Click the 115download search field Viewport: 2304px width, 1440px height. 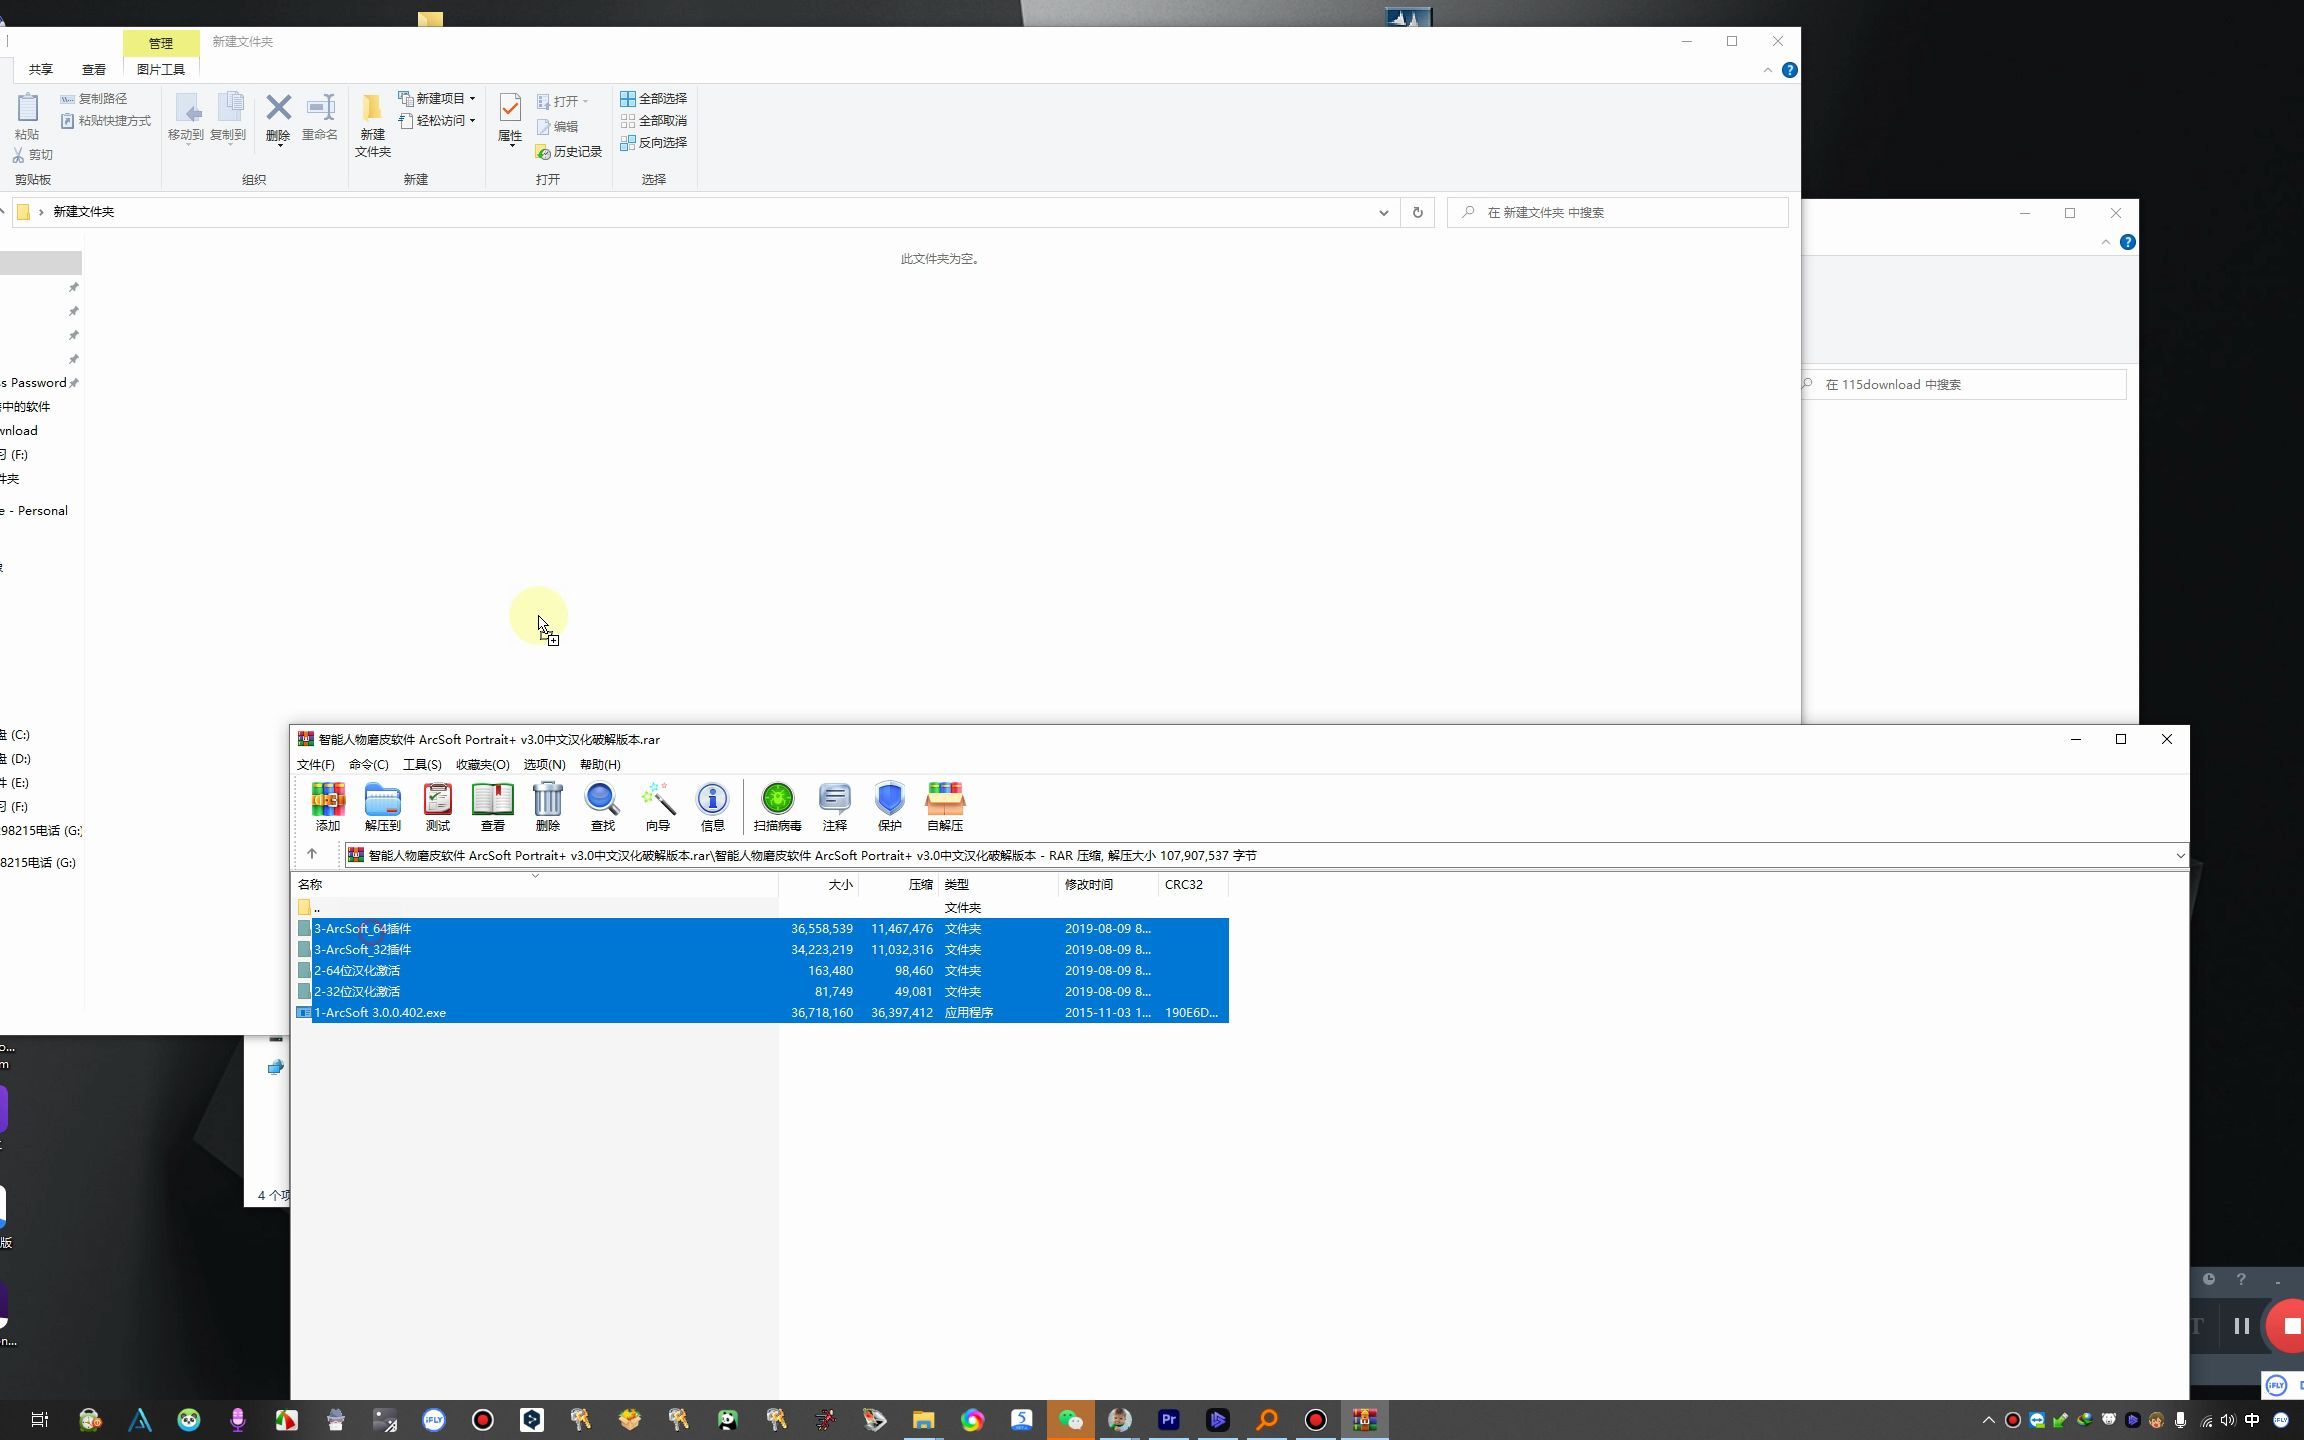pyautogui.click(x=1964, y=384)
